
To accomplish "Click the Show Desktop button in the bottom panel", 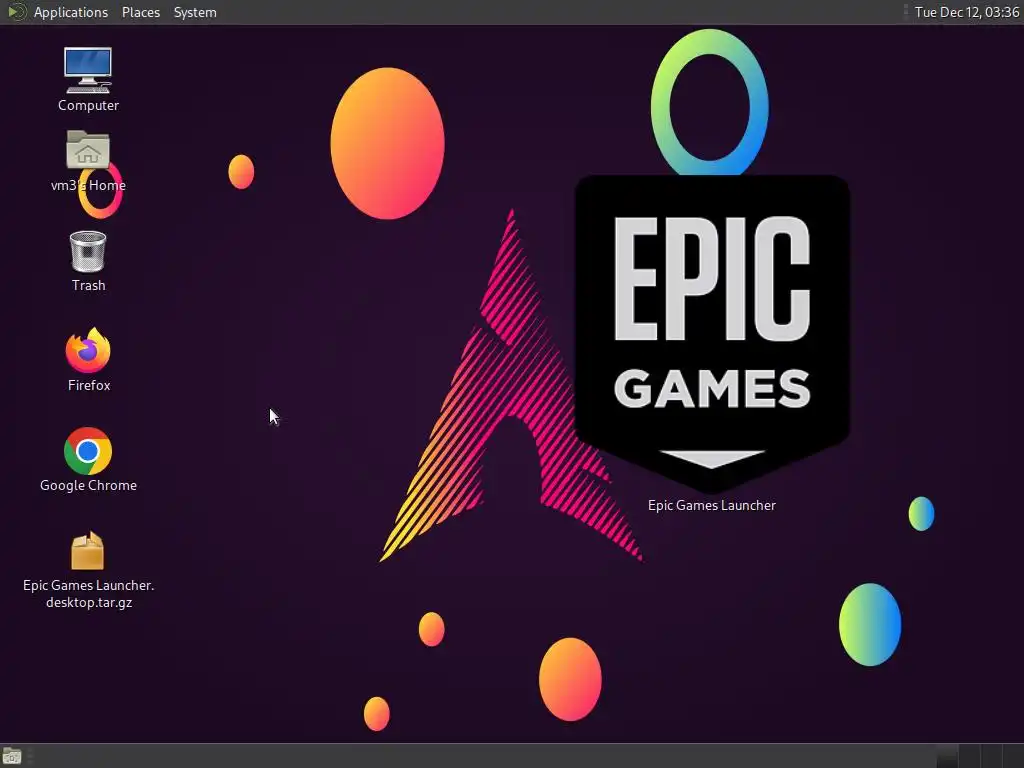I will point(12,756).
